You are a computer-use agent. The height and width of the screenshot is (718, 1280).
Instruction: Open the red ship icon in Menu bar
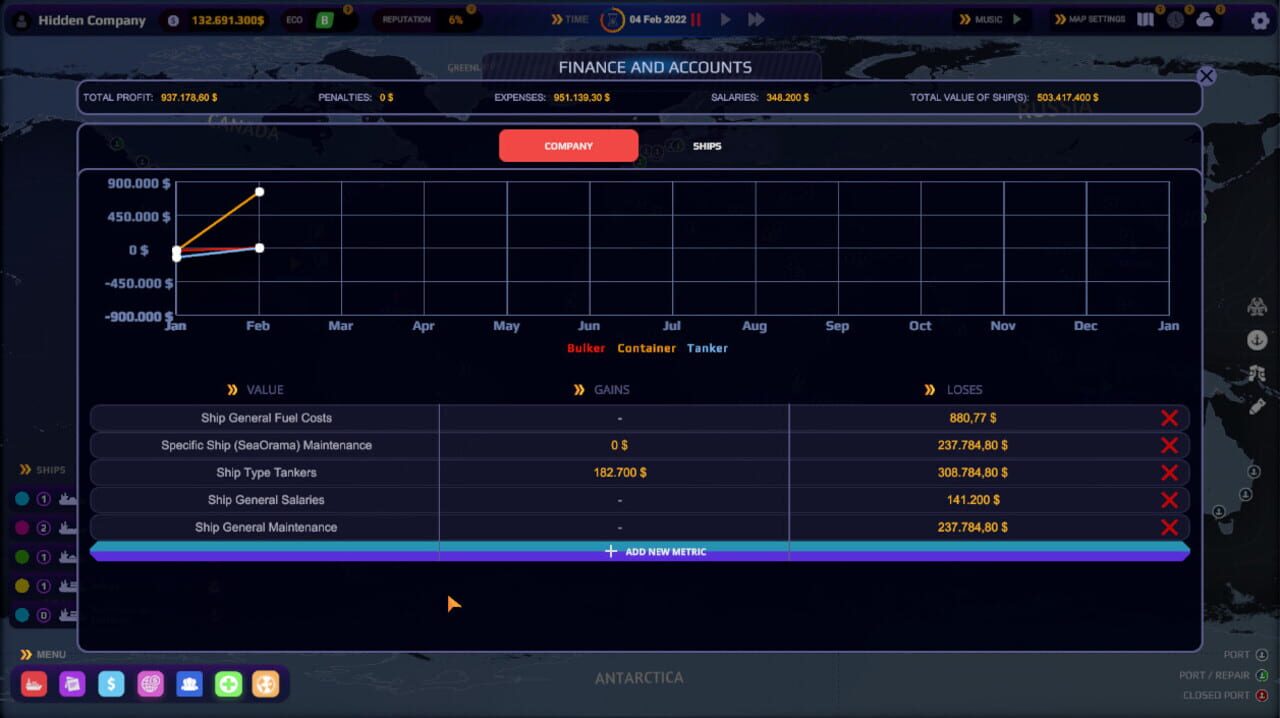point(34,684)
